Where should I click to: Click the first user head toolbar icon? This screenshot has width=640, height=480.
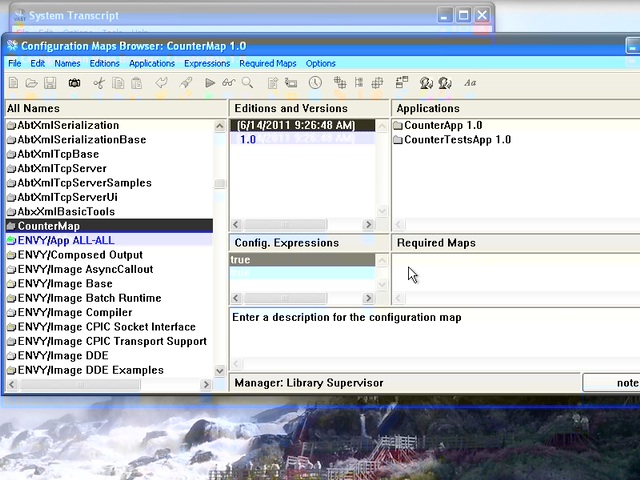(426, 83)
